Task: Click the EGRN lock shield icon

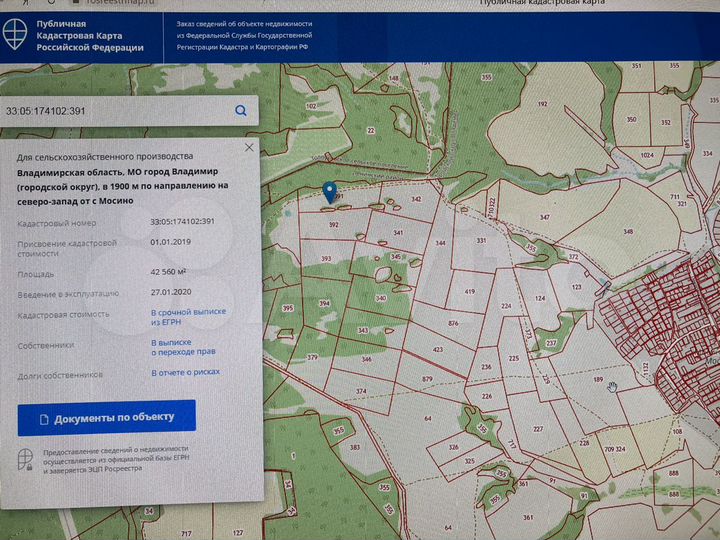Action: (25, 460)
